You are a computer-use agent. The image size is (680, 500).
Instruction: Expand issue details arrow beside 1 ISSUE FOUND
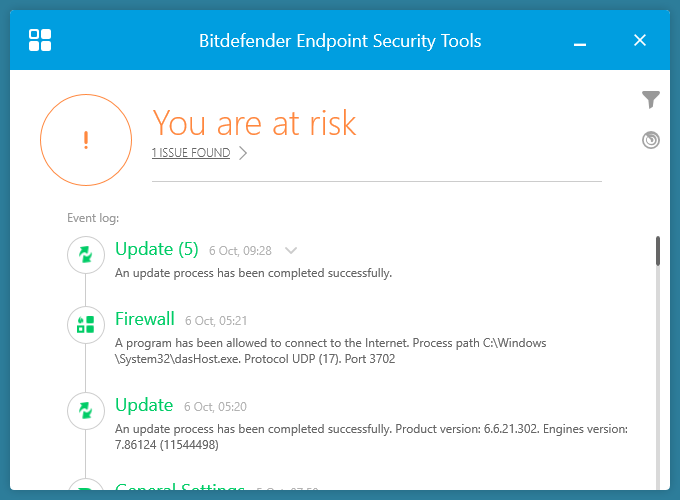tap(243, 153)
